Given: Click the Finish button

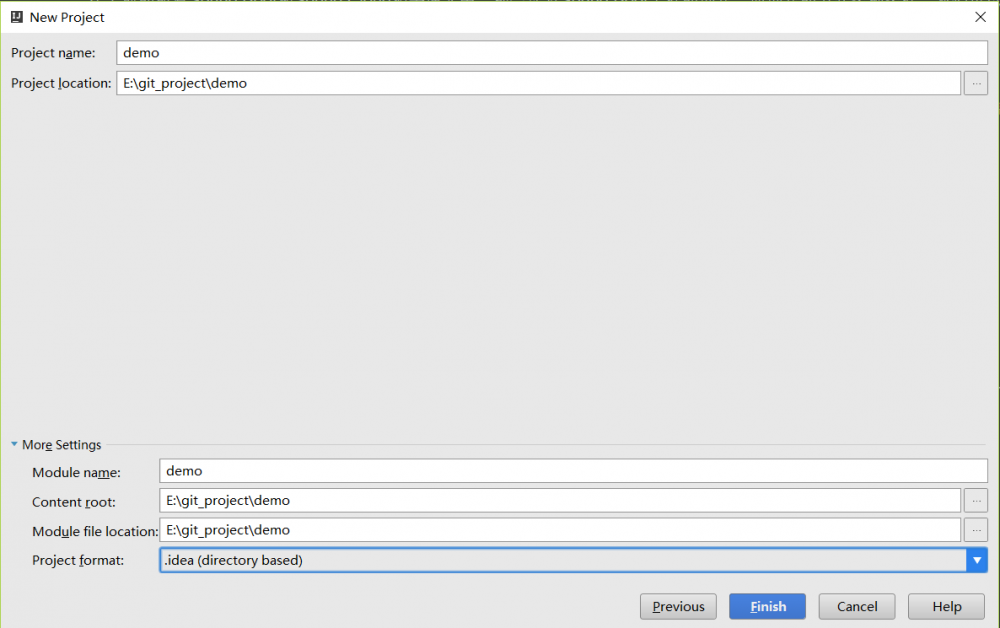Looking at the screenshot, I should tap(766, 606).
